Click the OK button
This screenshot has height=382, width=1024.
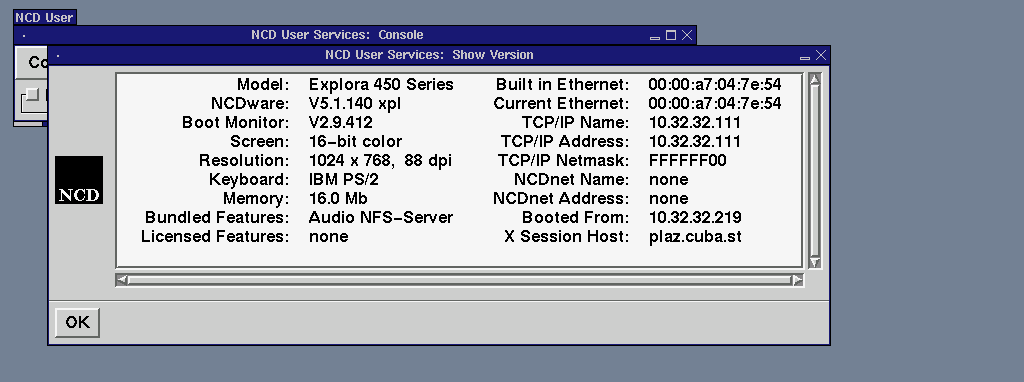click(77, 323)
